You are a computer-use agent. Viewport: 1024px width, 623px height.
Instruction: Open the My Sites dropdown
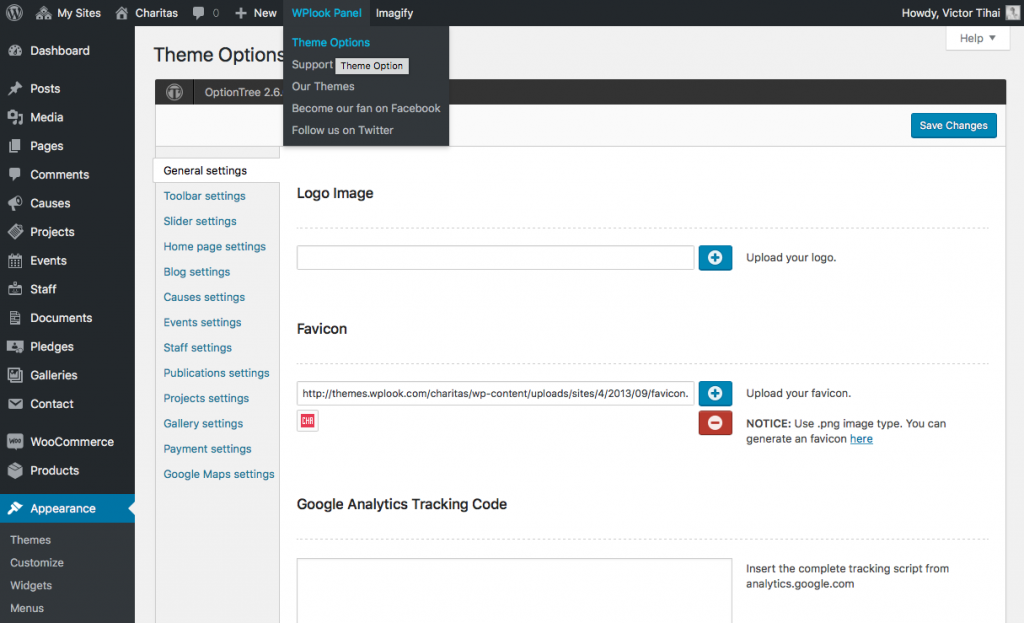(x=68, y=13)
